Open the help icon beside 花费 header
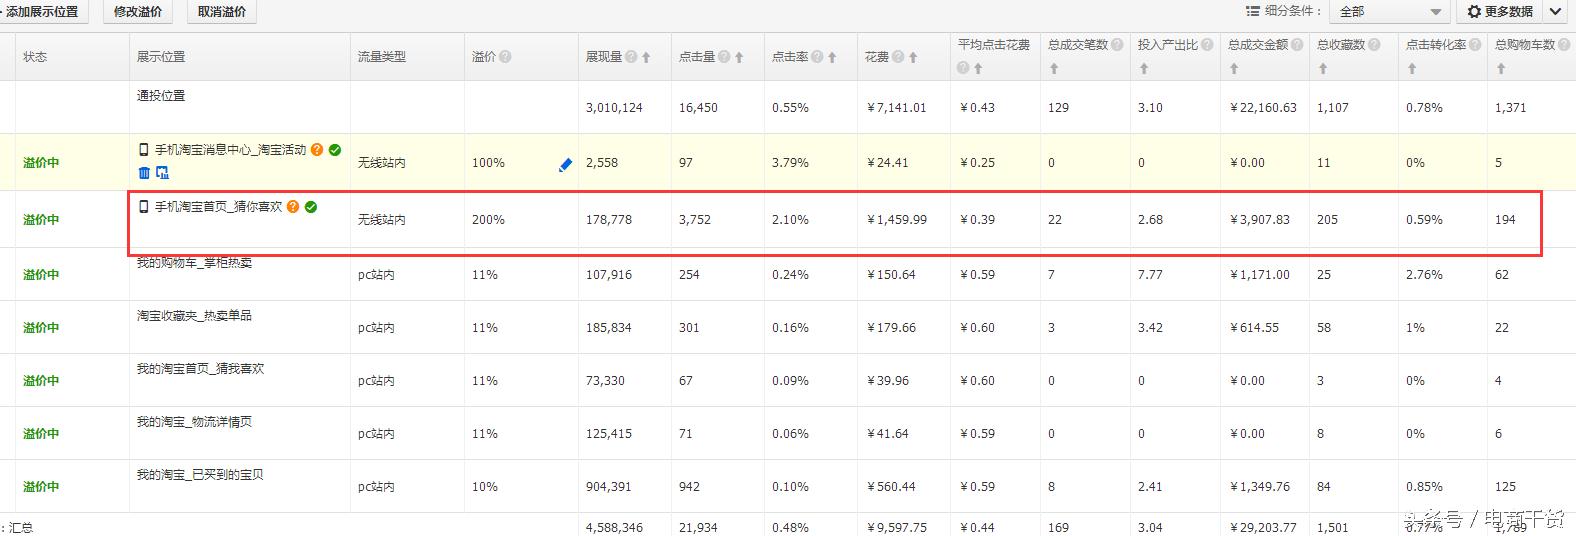The image size is (1576, 536). tap(898, 57)
